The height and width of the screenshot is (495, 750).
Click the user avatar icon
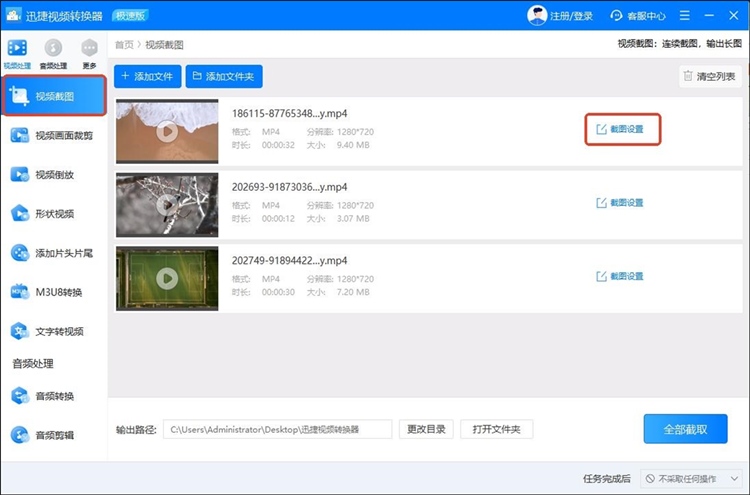click(x=537, y=16)
